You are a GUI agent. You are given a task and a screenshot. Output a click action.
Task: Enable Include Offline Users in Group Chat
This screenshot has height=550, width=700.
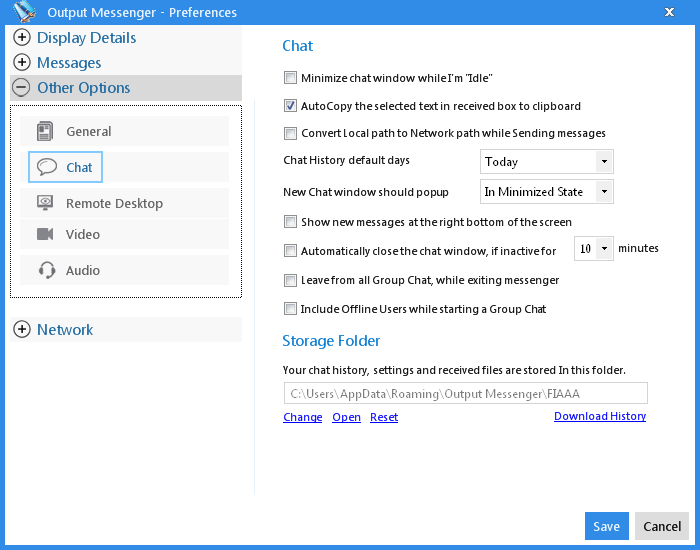pyautogui.click(x=290, y=309)
